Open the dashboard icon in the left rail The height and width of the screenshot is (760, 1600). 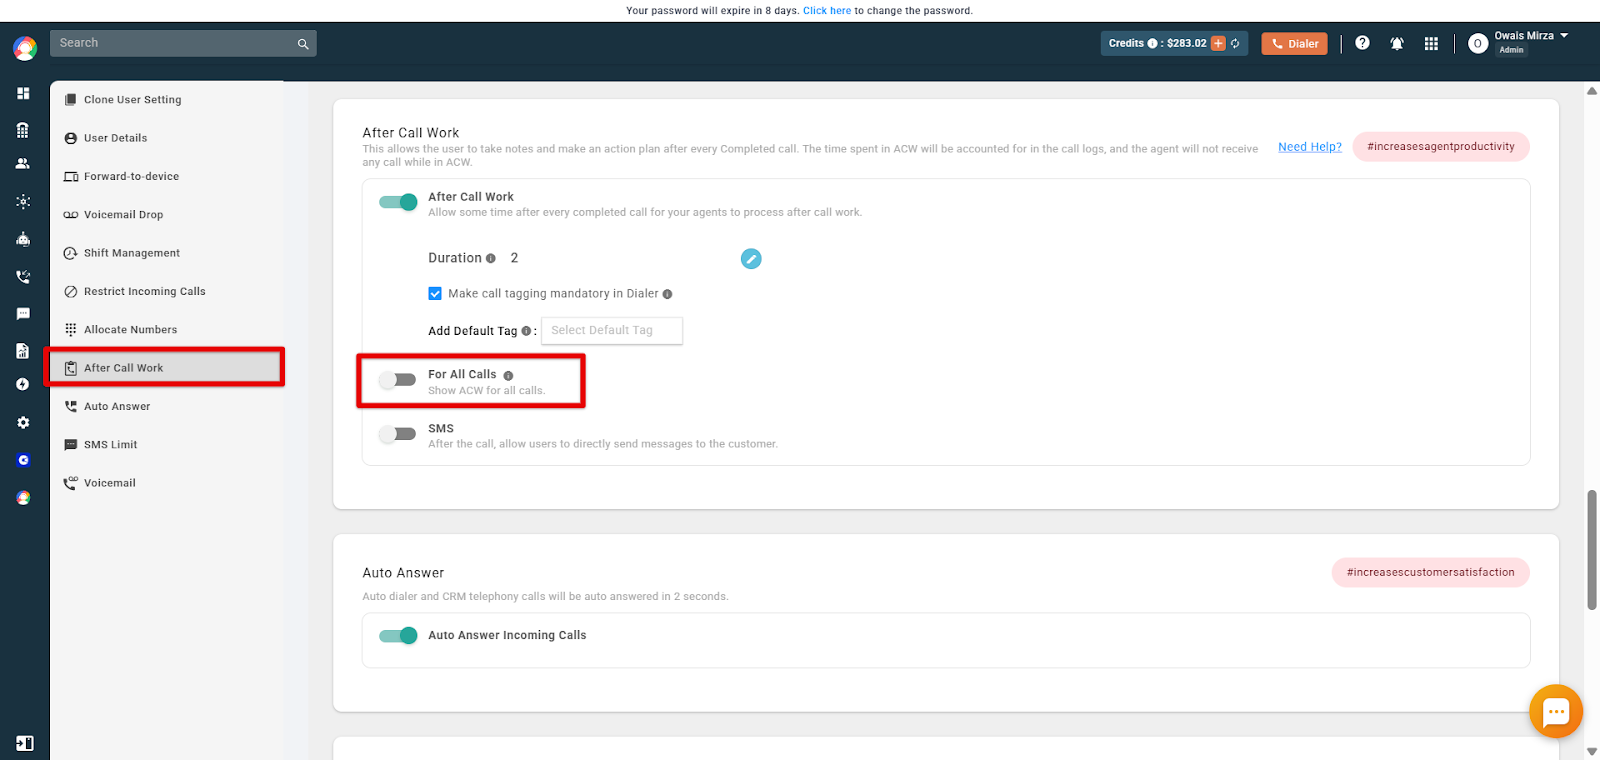(x=23, y=93)
